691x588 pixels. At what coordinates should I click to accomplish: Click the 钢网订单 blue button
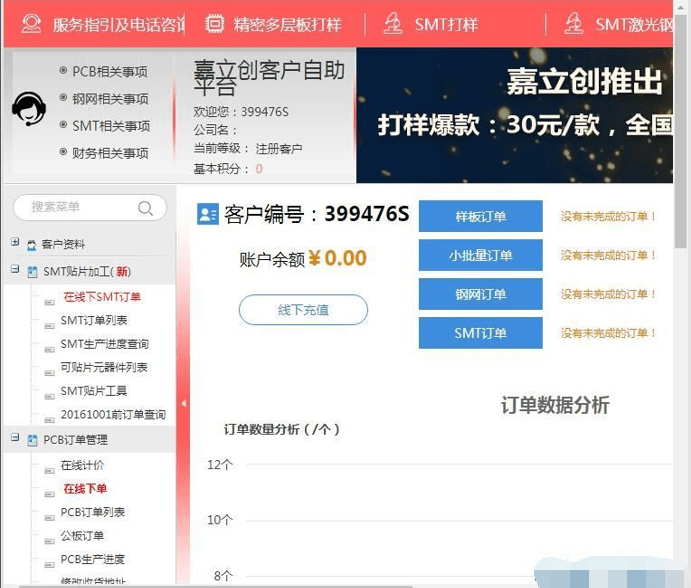[480, 294]
